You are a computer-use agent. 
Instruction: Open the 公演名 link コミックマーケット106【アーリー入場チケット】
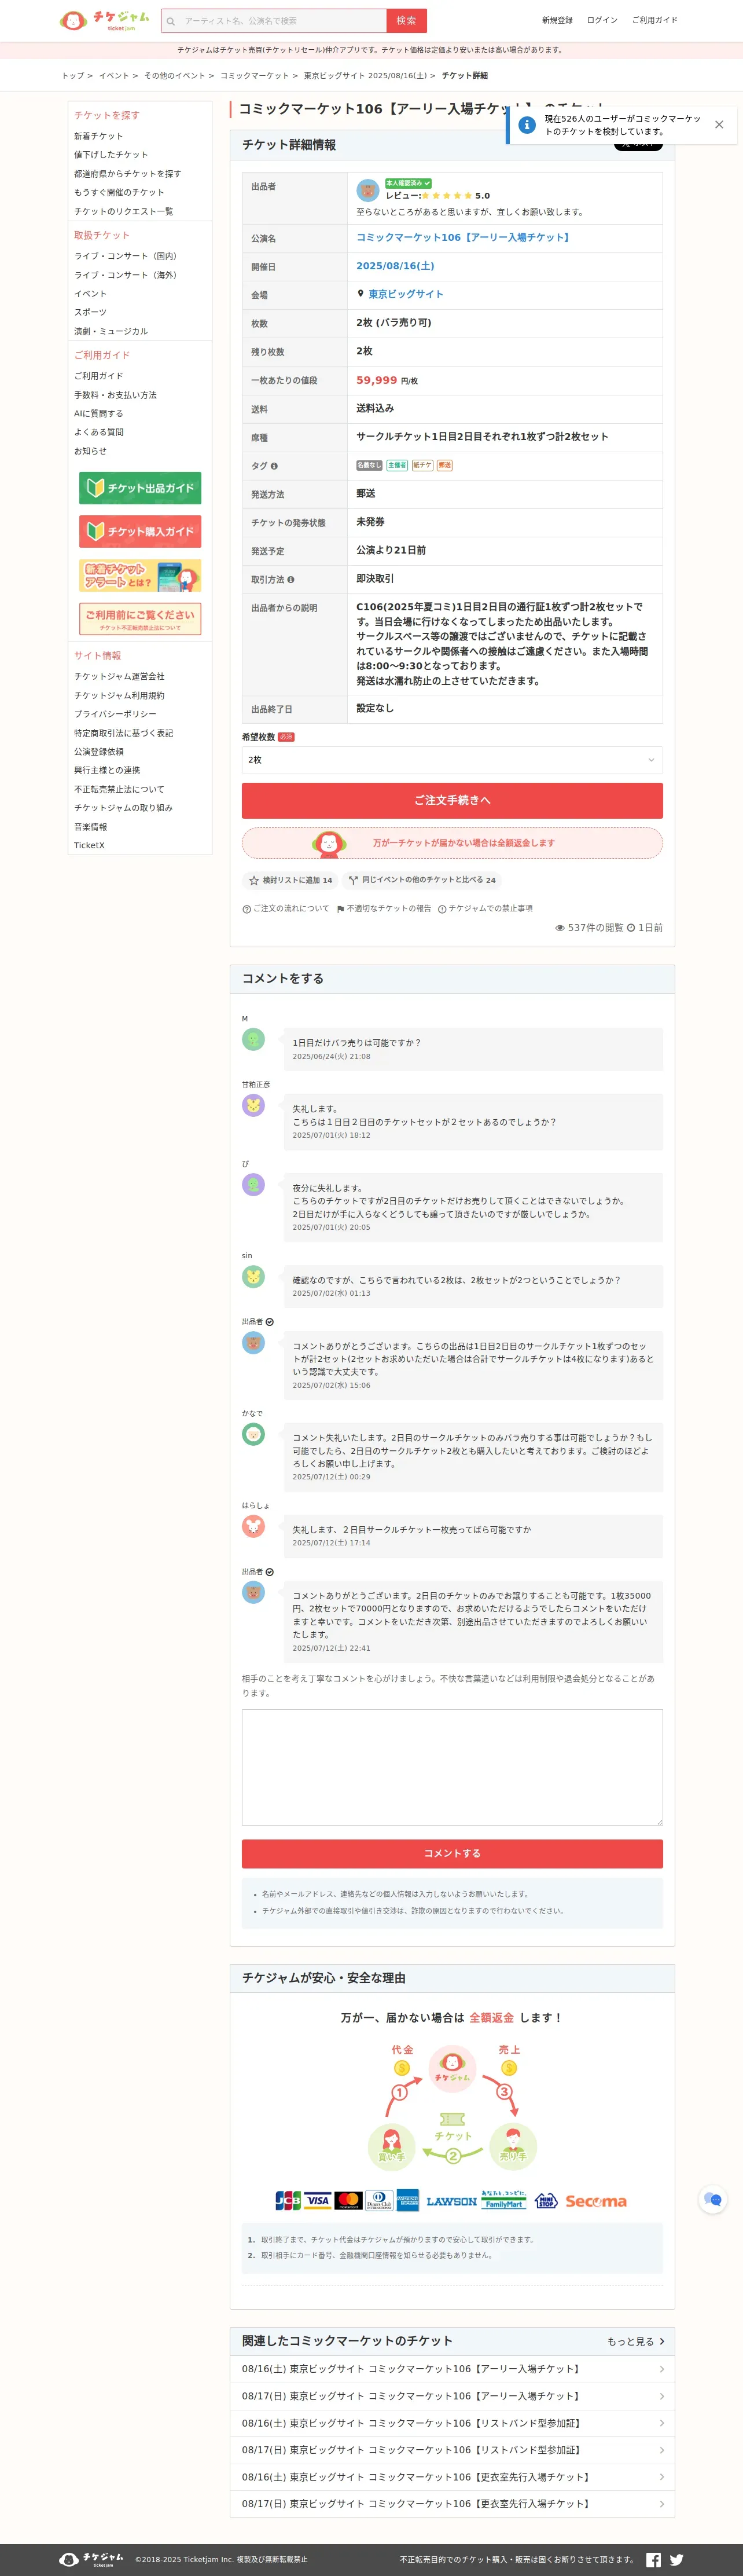point(464,238)
